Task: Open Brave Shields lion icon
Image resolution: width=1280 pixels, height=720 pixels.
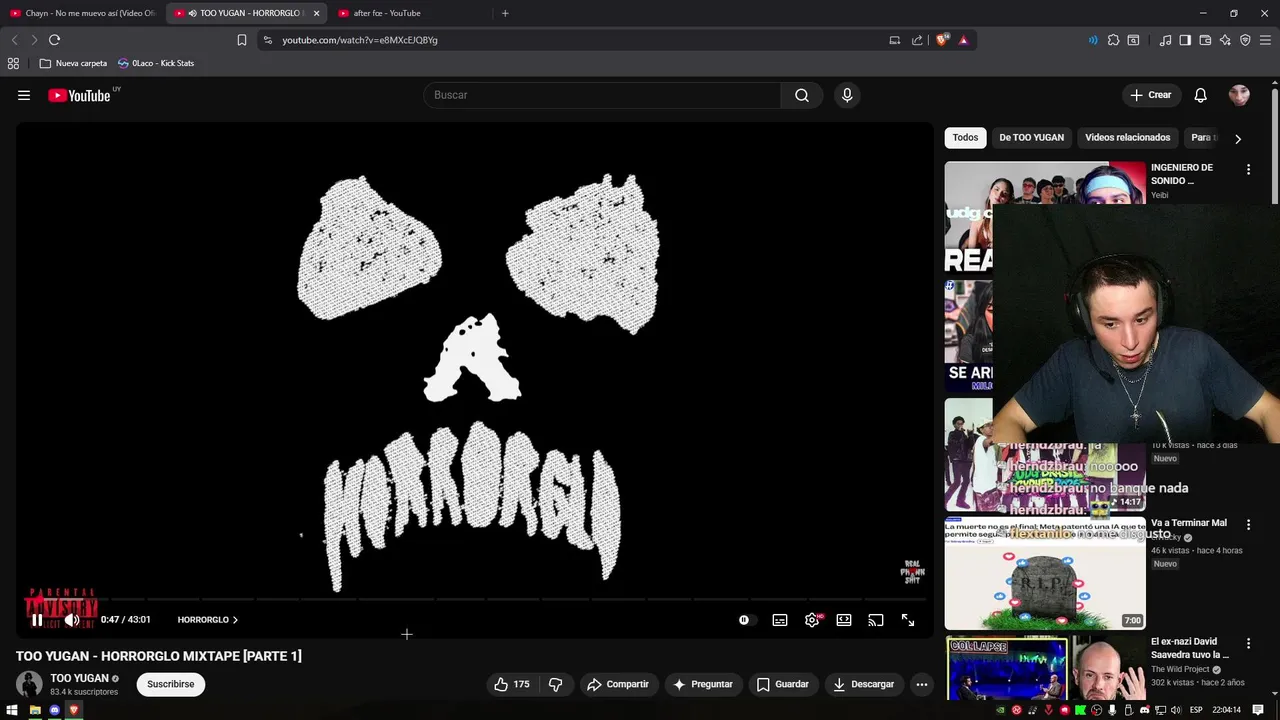Action: pyautogui.click(x=942, y=40)
